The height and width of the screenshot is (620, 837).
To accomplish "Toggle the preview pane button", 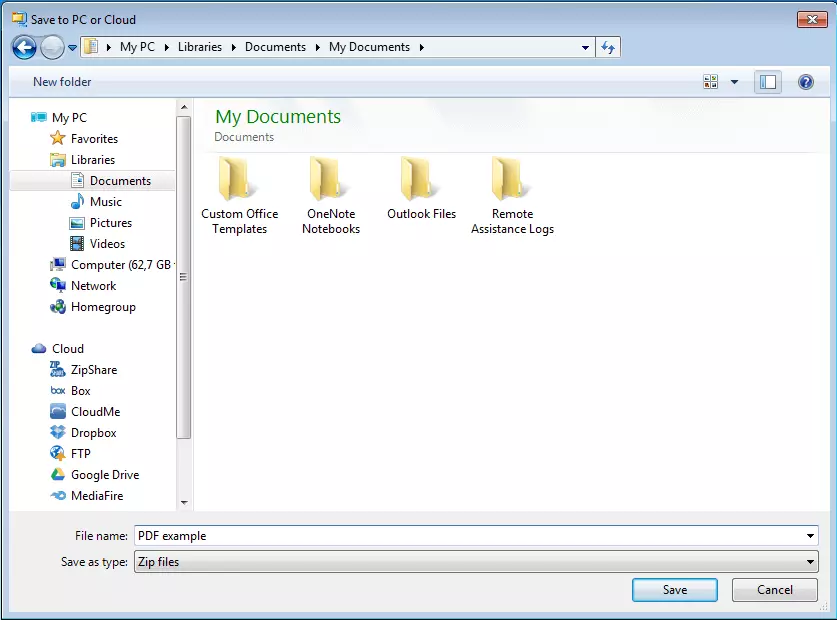I will [x=768, y=82].
